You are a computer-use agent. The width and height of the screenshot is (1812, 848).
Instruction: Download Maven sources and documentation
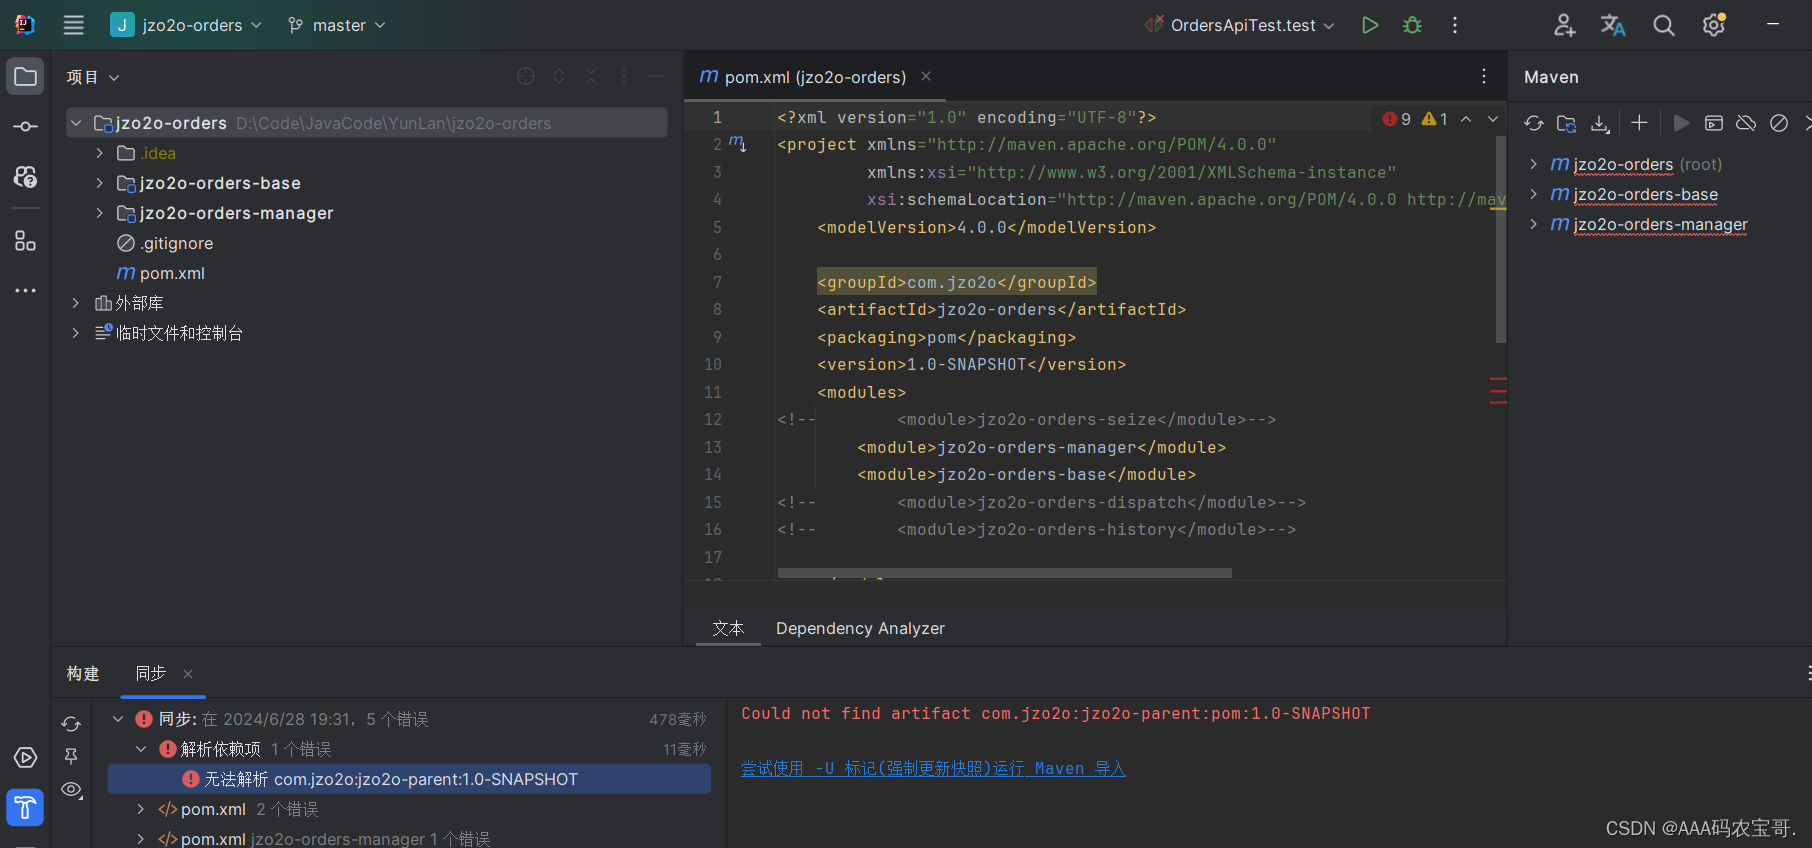pos(1600,123)
